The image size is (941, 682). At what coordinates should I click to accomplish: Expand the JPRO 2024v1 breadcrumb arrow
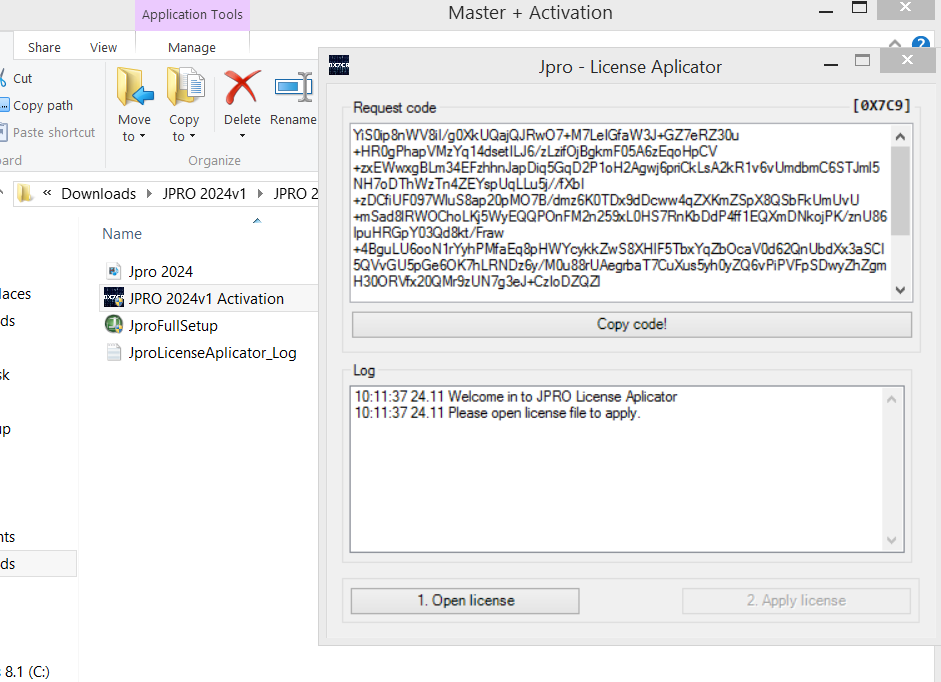pos(260,193)
